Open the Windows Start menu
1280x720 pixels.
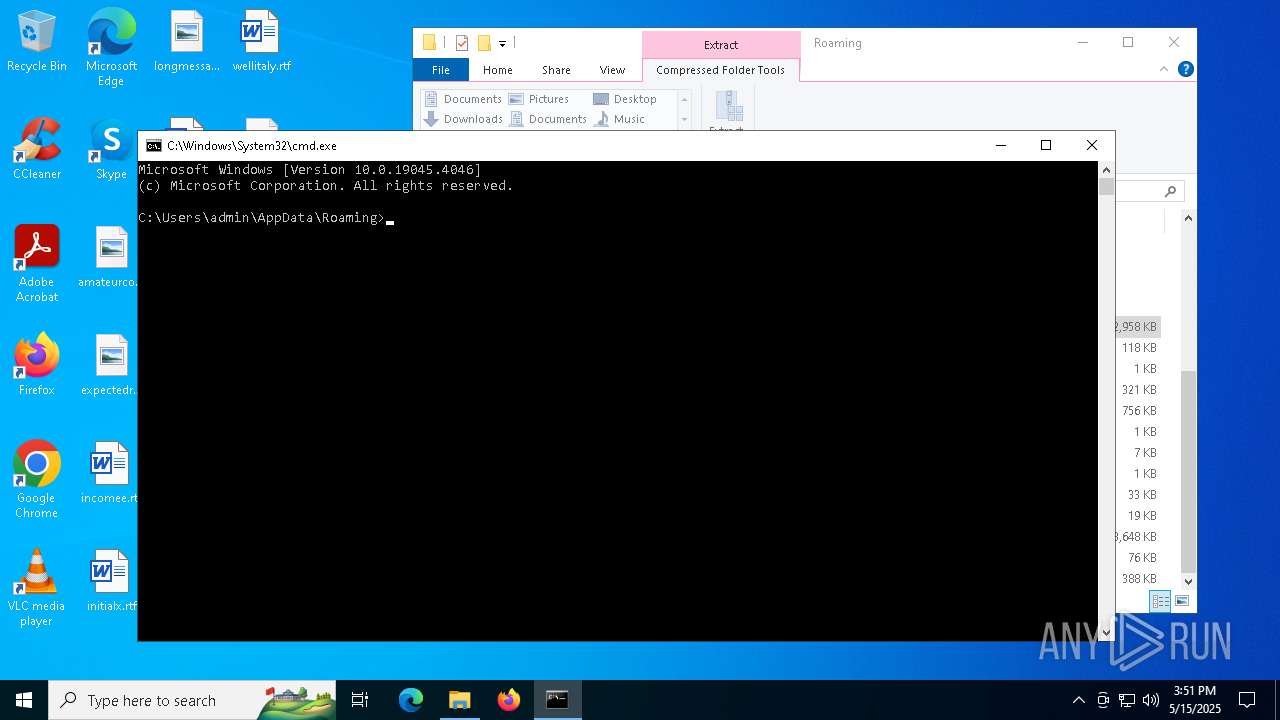tap(24, 700)
